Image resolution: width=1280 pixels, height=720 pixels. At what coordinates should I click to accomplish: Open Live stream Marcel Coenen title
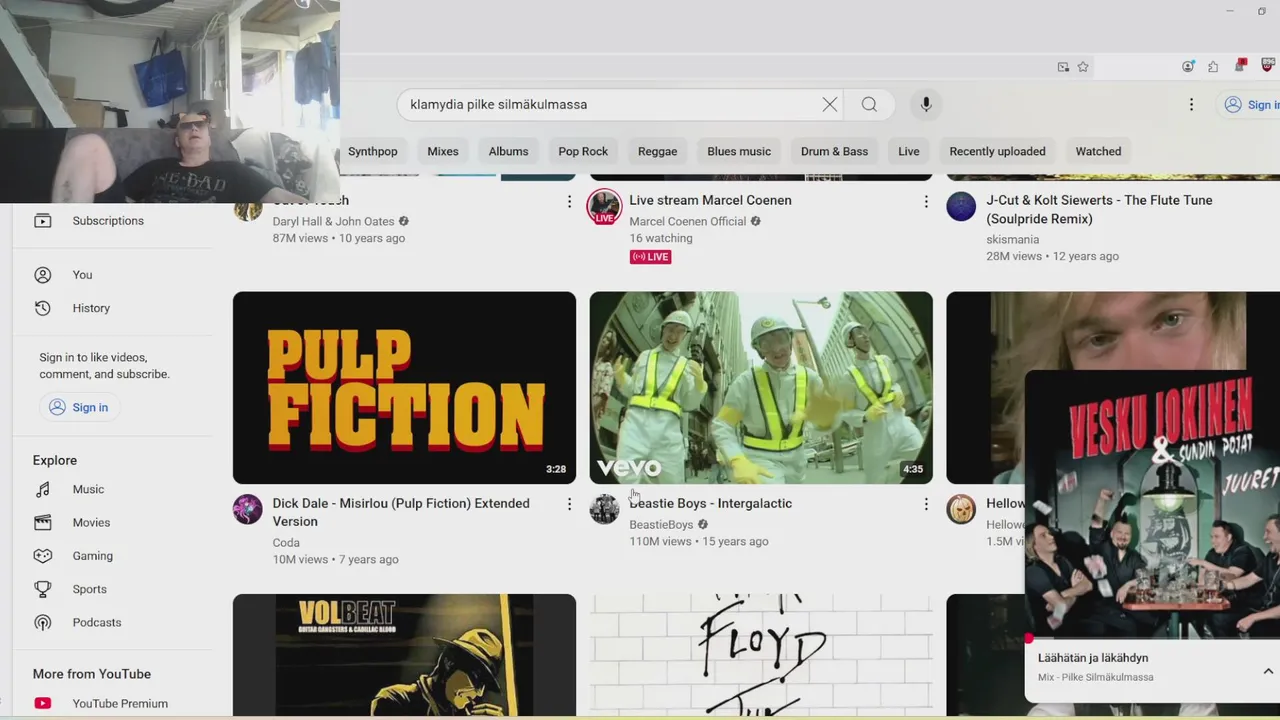710,200
